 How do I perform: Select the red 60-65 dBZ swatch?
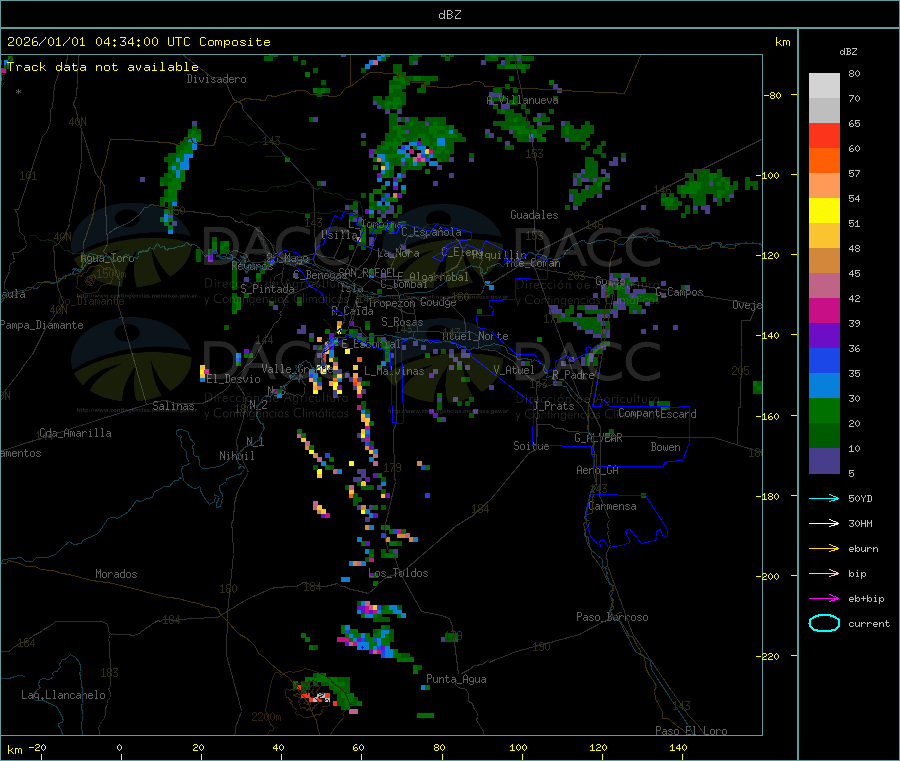pos(824,135)
